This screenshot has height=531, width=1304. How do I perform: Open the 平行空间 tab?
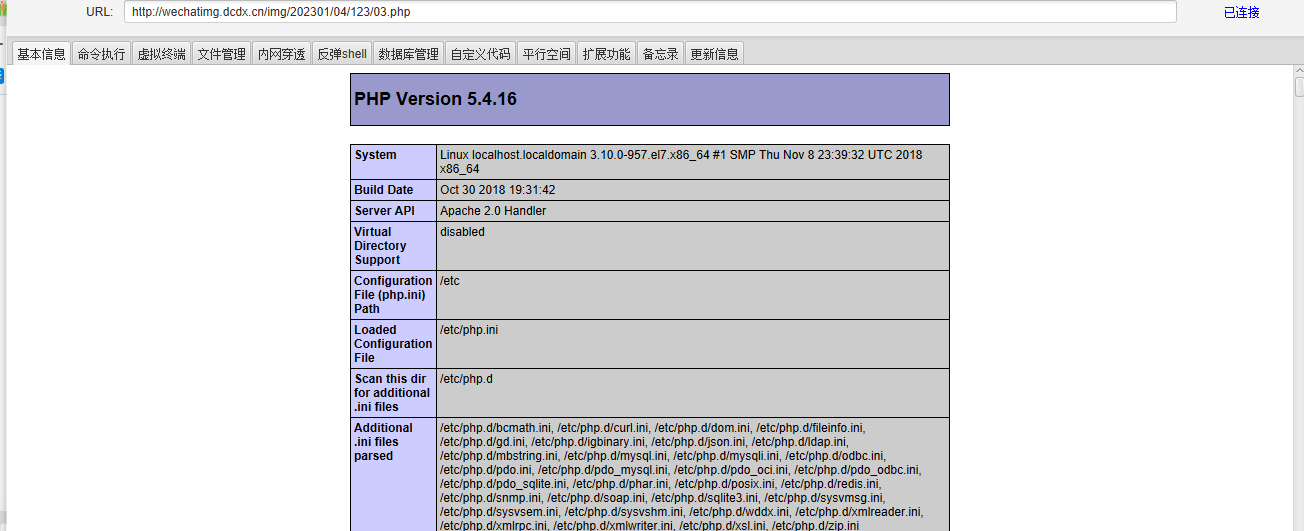point(547,54)
